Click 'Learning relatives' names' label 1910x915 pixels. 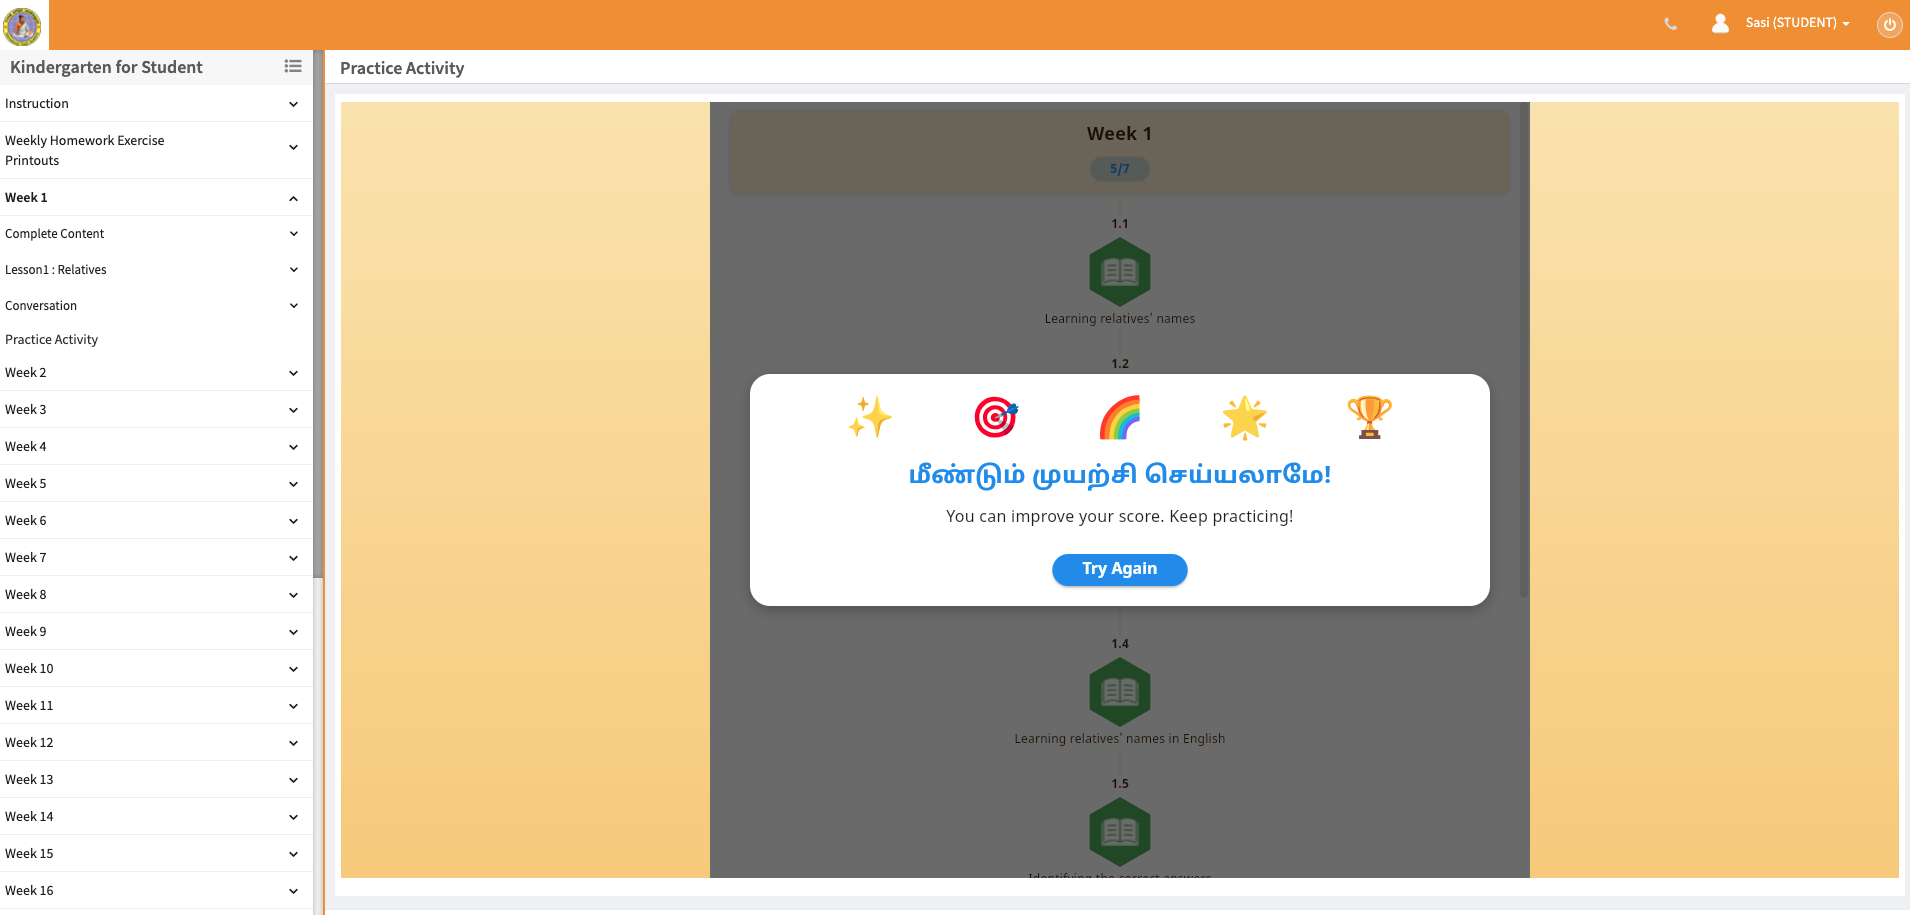[1120, 319]
